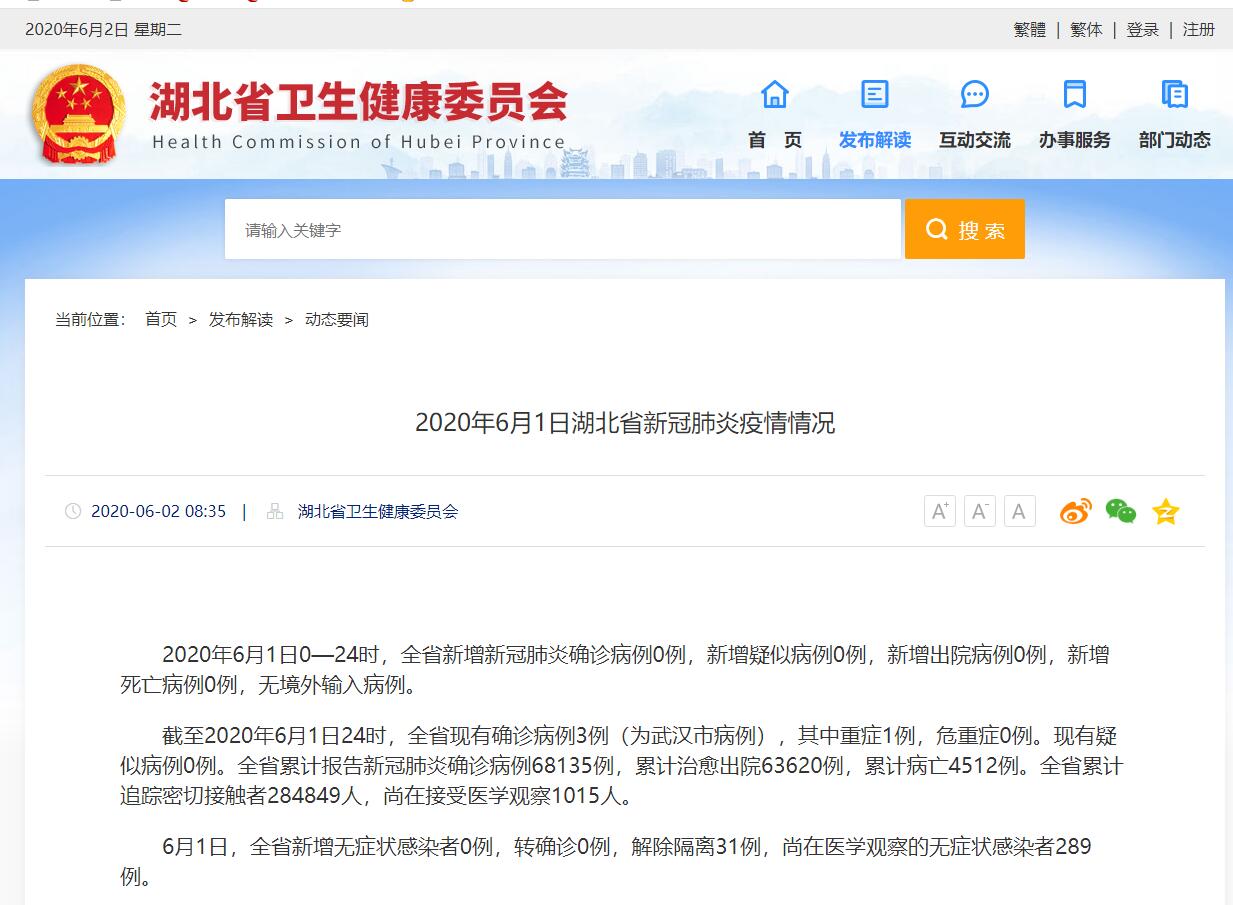
Task: Share the article to Weibo
Action: pyautogui.click(x=1076, y=512)
